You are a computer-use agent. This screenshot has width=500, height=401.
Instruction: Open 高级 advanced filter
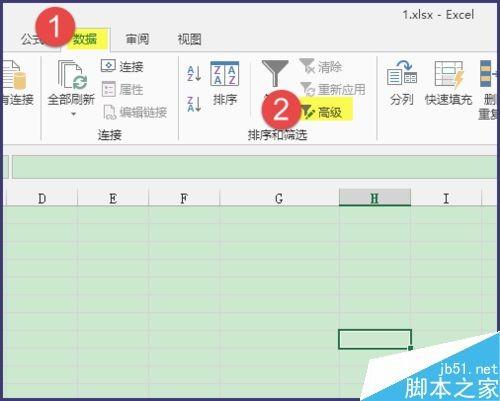pos(322,112)
